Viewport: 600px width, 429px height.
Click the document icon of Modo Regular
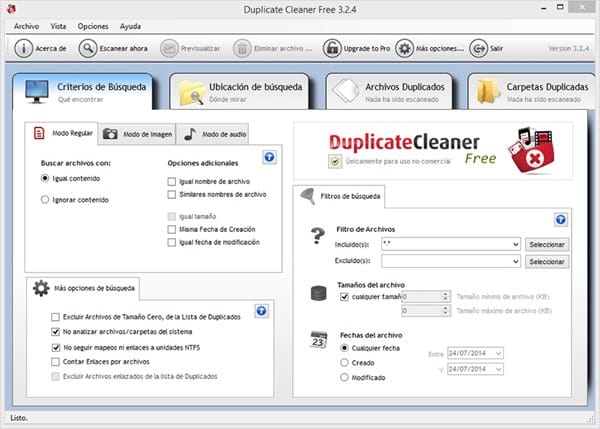(39, 133)
